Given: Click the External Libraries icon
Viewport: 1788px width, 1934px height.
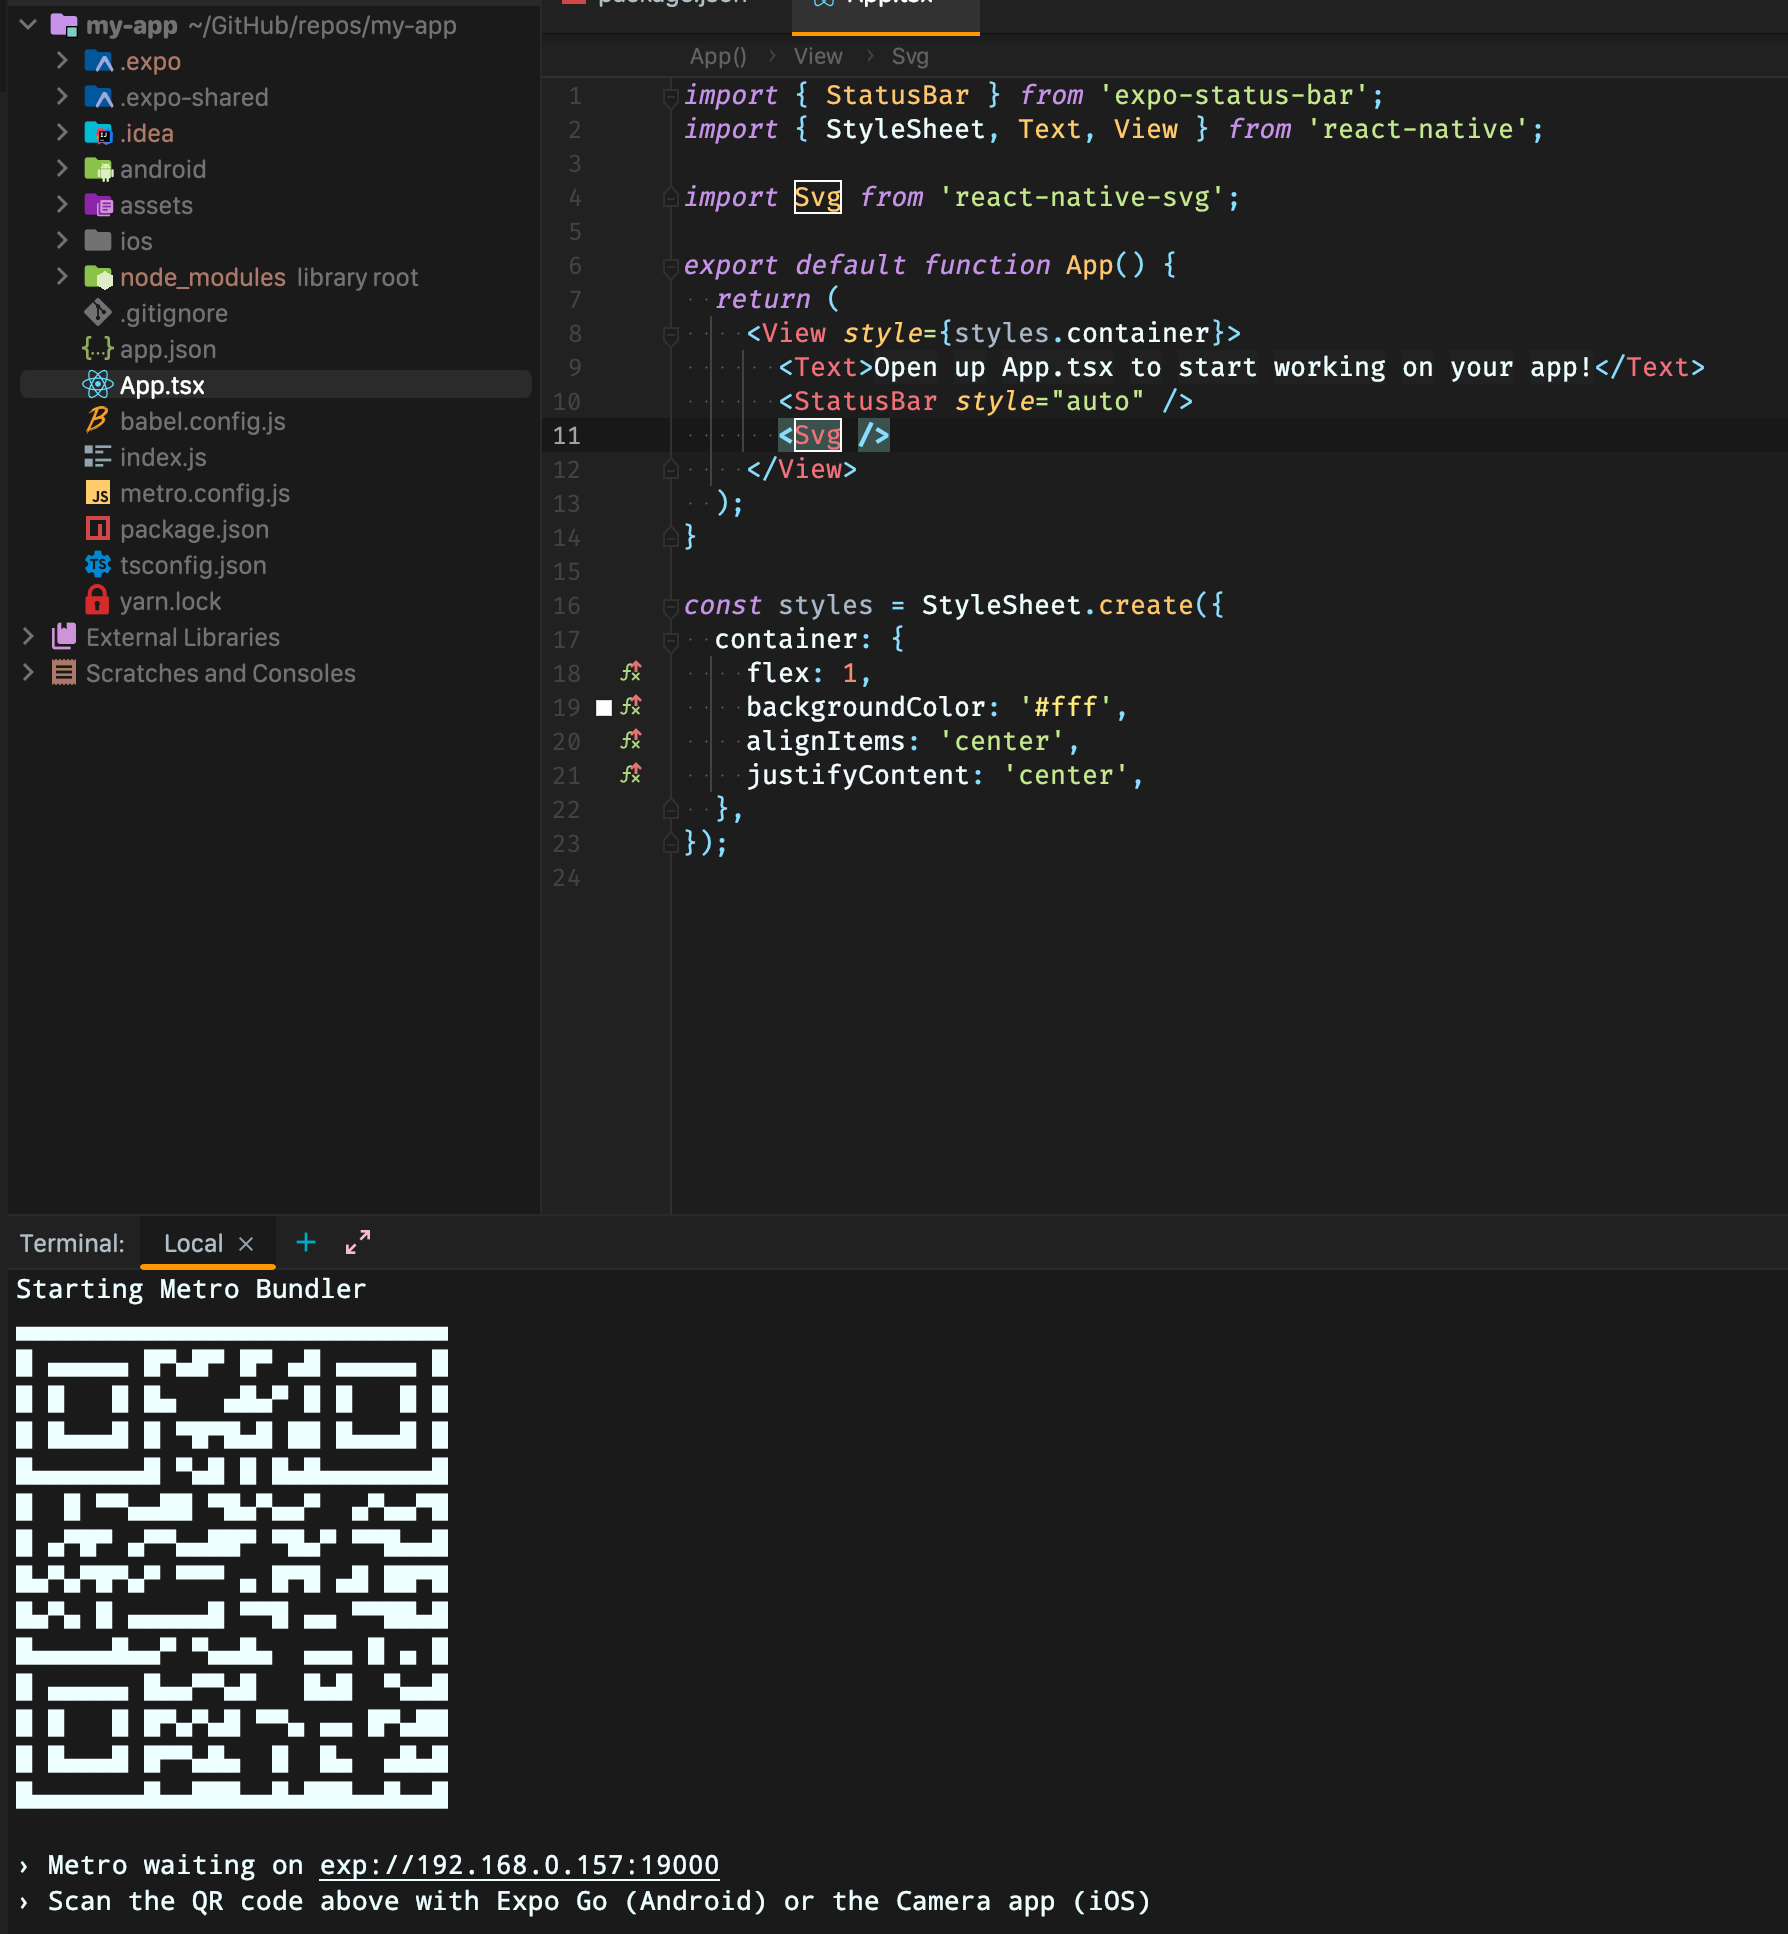Looking at the screenshot, I should tap(64, 636).
